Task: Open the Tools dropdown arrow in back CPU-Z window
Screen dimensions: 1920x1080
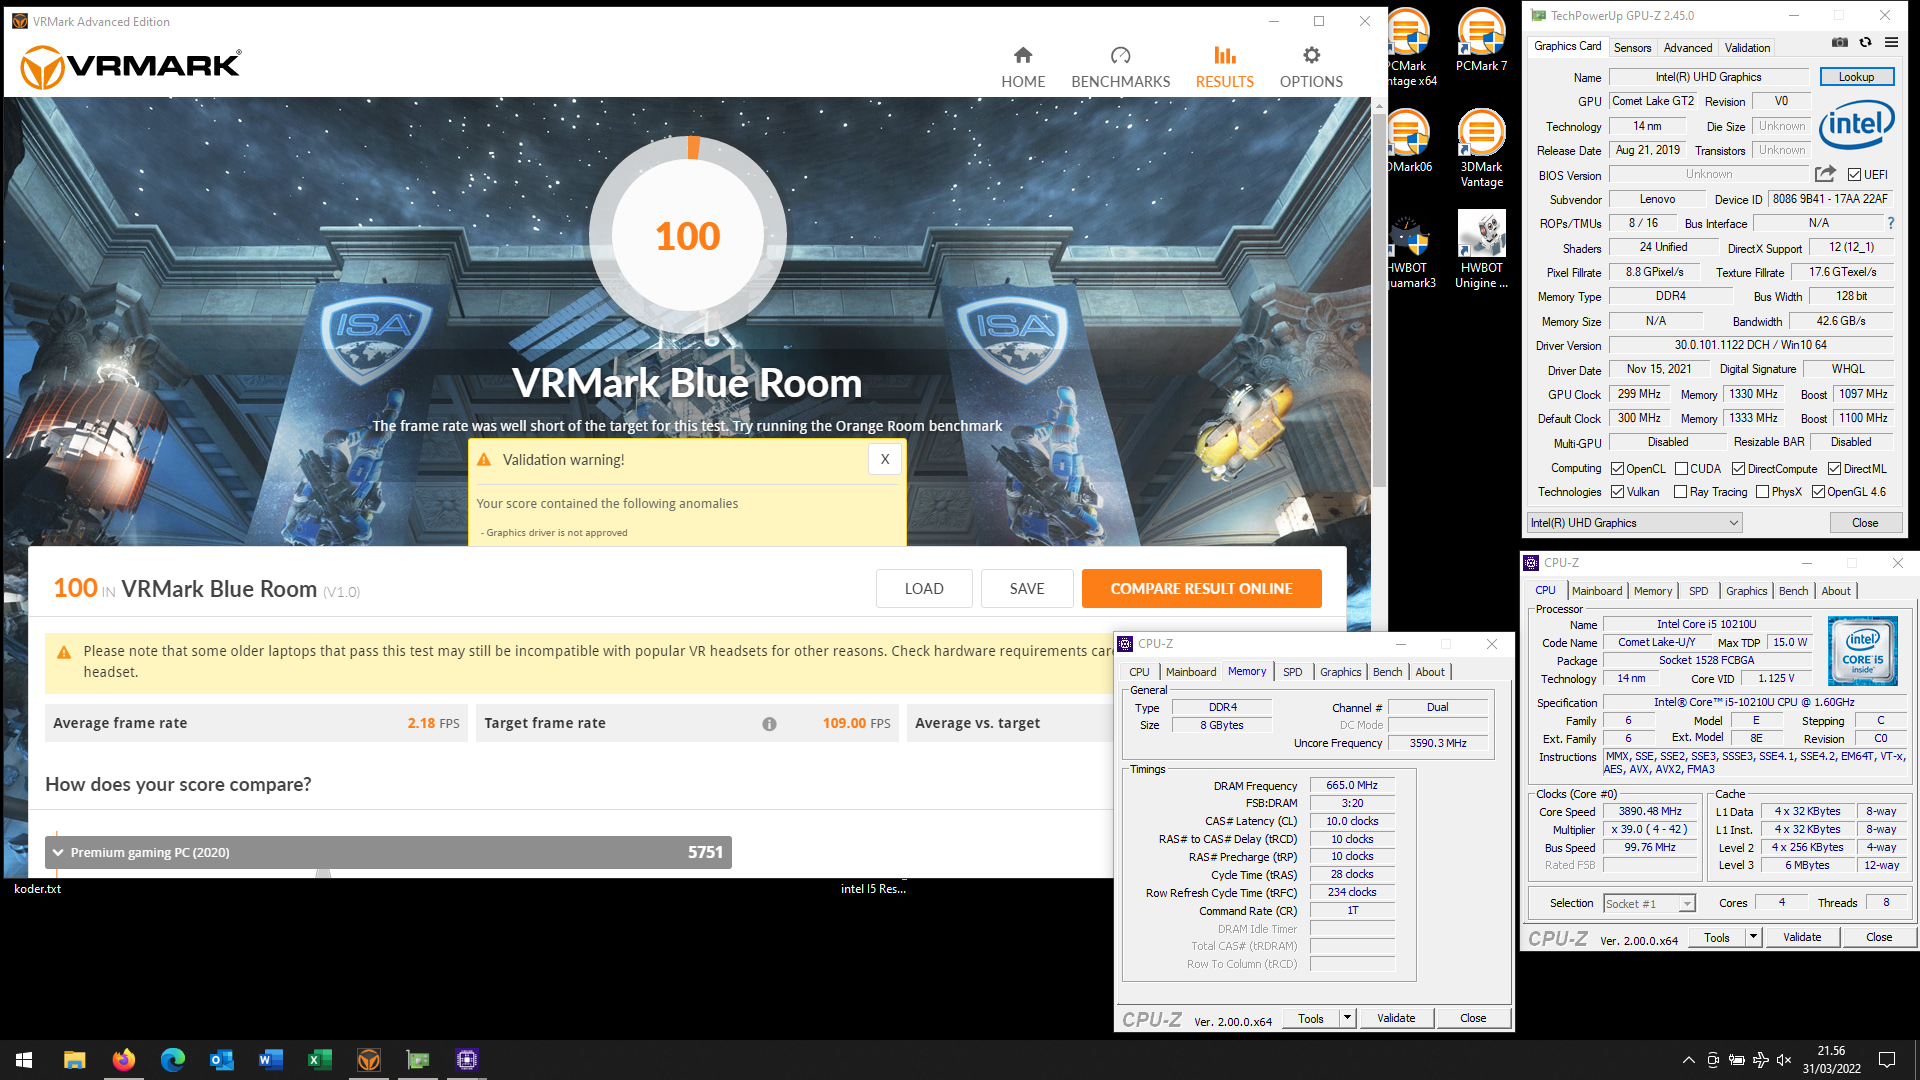Action: pyautogui.click(x=1752, y=937)
